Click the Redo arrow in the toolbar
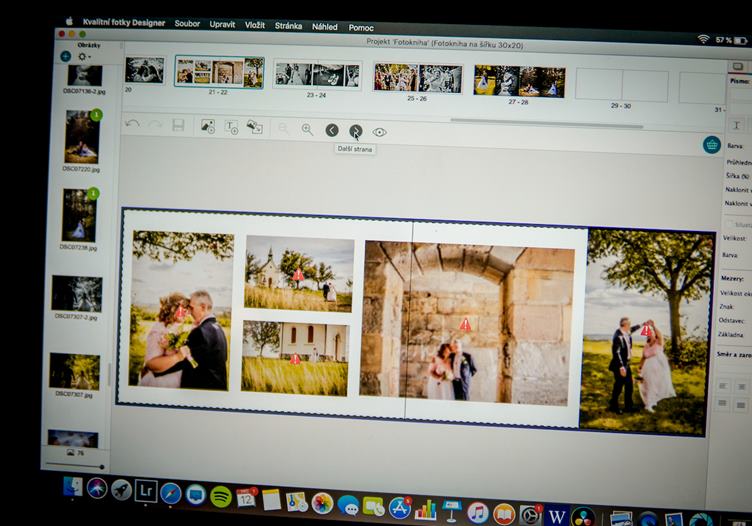 point(155,125)
